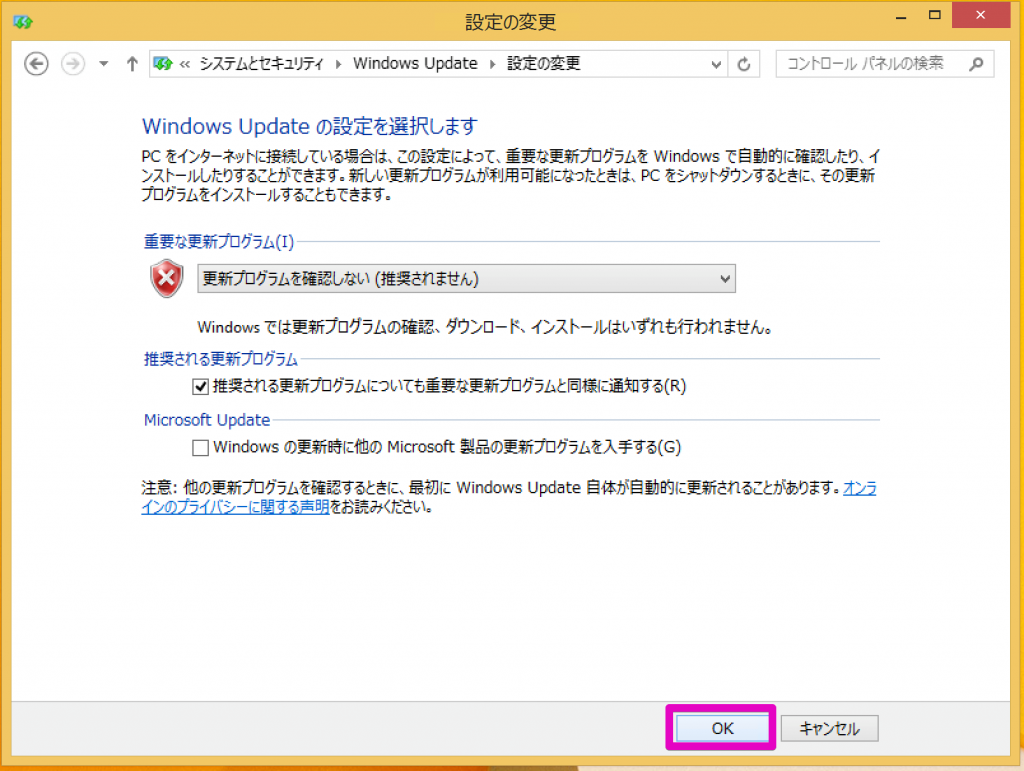Click the システムとセキュリティ breadcrumb
The height and width of the screenshot is (771, 1024).
(261, 63)
